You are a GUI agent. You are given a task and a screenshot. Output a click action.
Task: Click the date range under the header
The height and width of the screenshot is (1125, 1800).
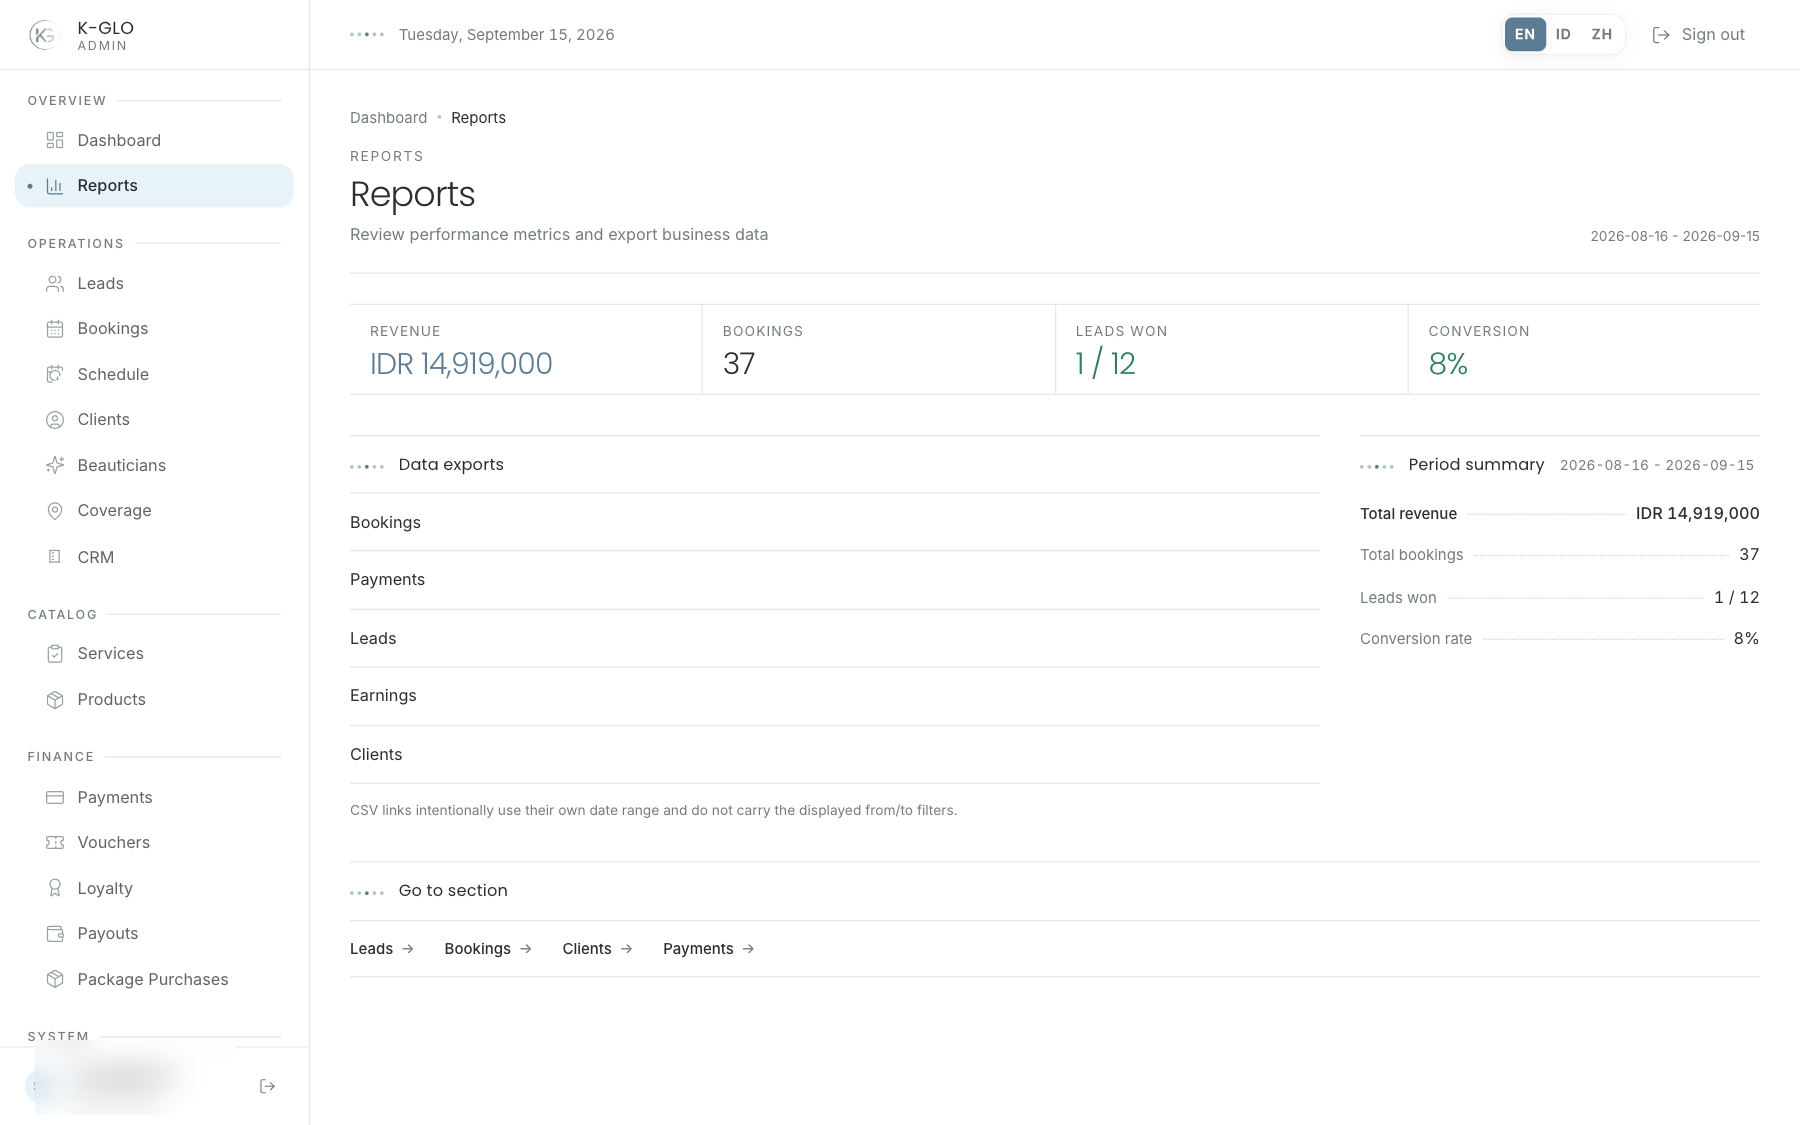[x=1675, y=237]
